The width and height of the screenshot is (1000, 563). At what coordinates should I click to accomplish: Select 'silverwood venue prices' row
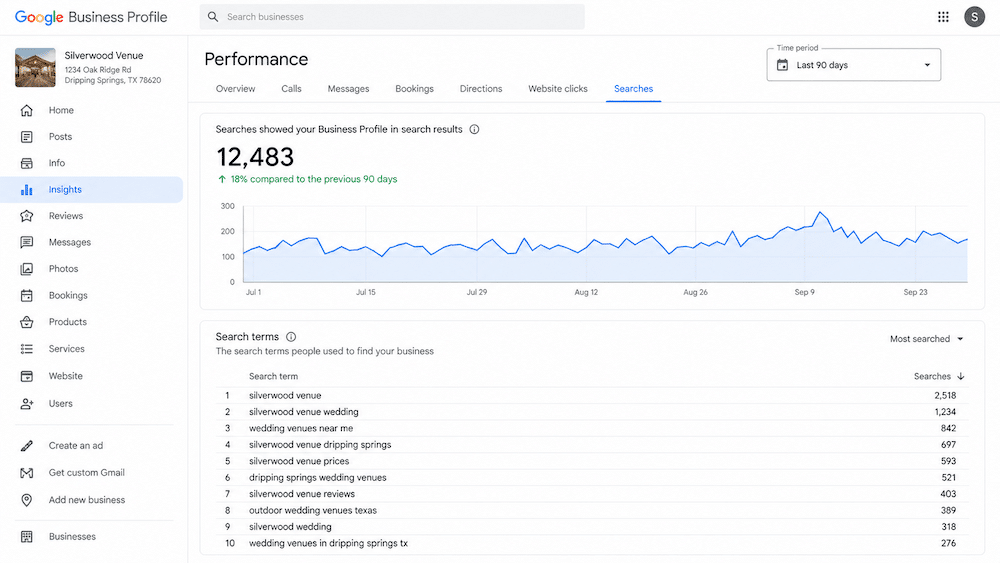(x=592, y=461)
